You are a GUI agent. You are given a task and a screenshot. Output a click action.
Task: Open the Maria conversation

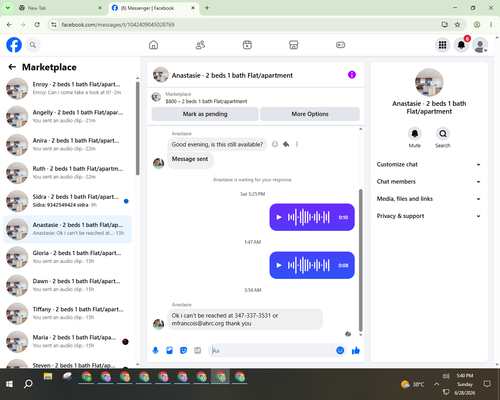(x=68, y=341)
